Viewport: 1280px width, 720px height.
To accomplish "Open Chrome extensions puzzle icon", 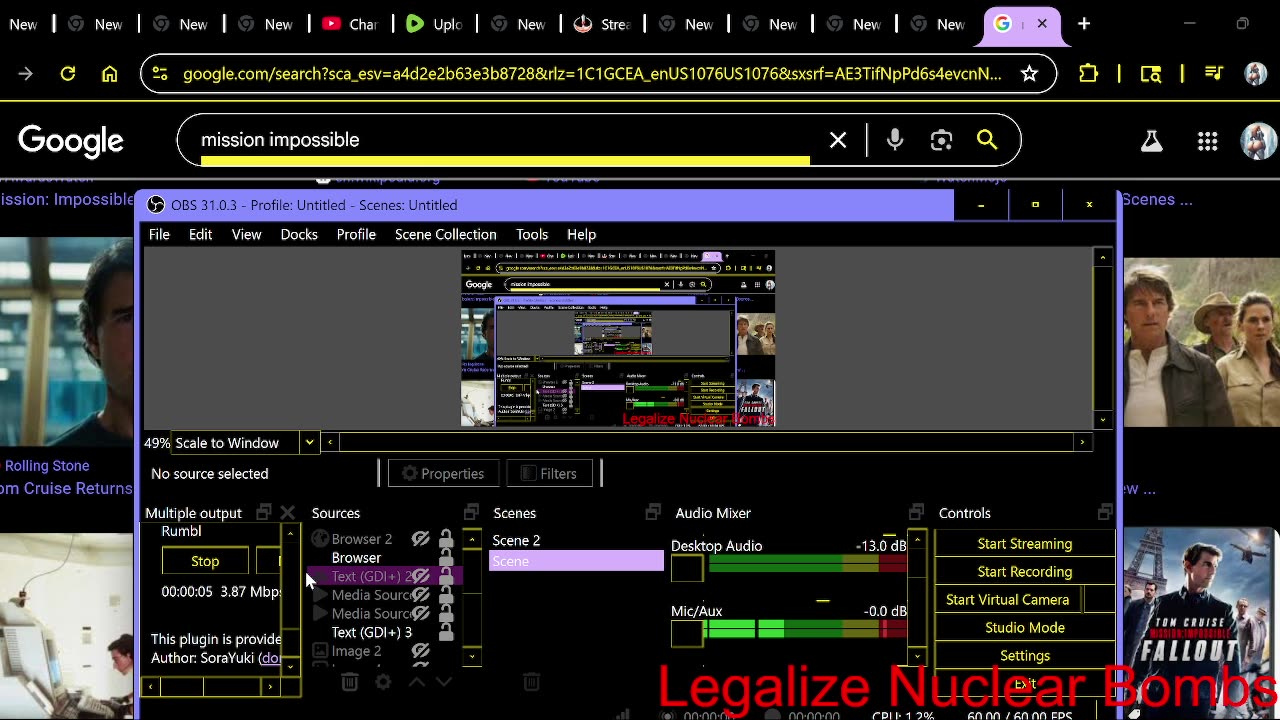I will (1089, 73).
